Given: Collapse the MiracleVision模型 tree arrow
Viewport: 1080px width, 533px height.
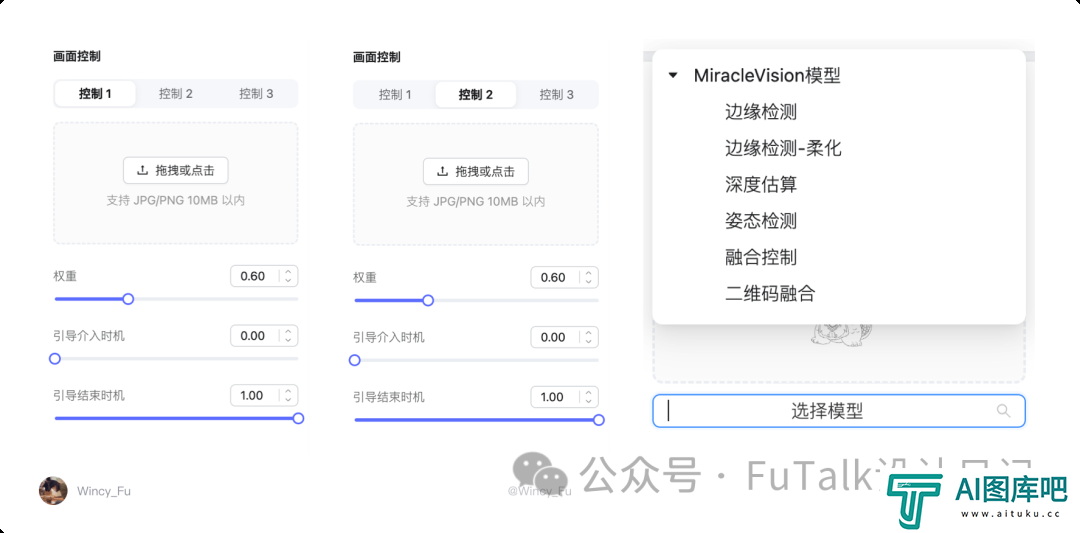Looking at the screenshot, I should point(673,76).
